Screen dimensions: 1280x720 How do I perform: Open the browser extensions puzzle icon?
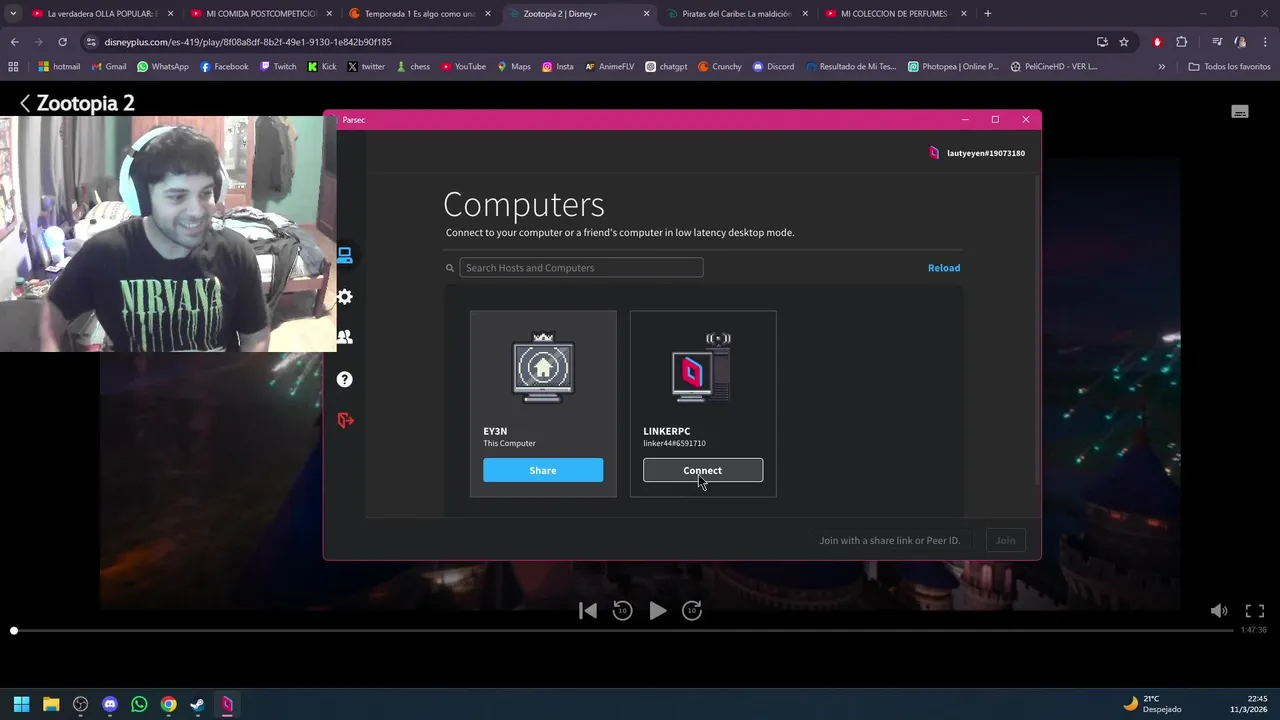click(1182, 42)
